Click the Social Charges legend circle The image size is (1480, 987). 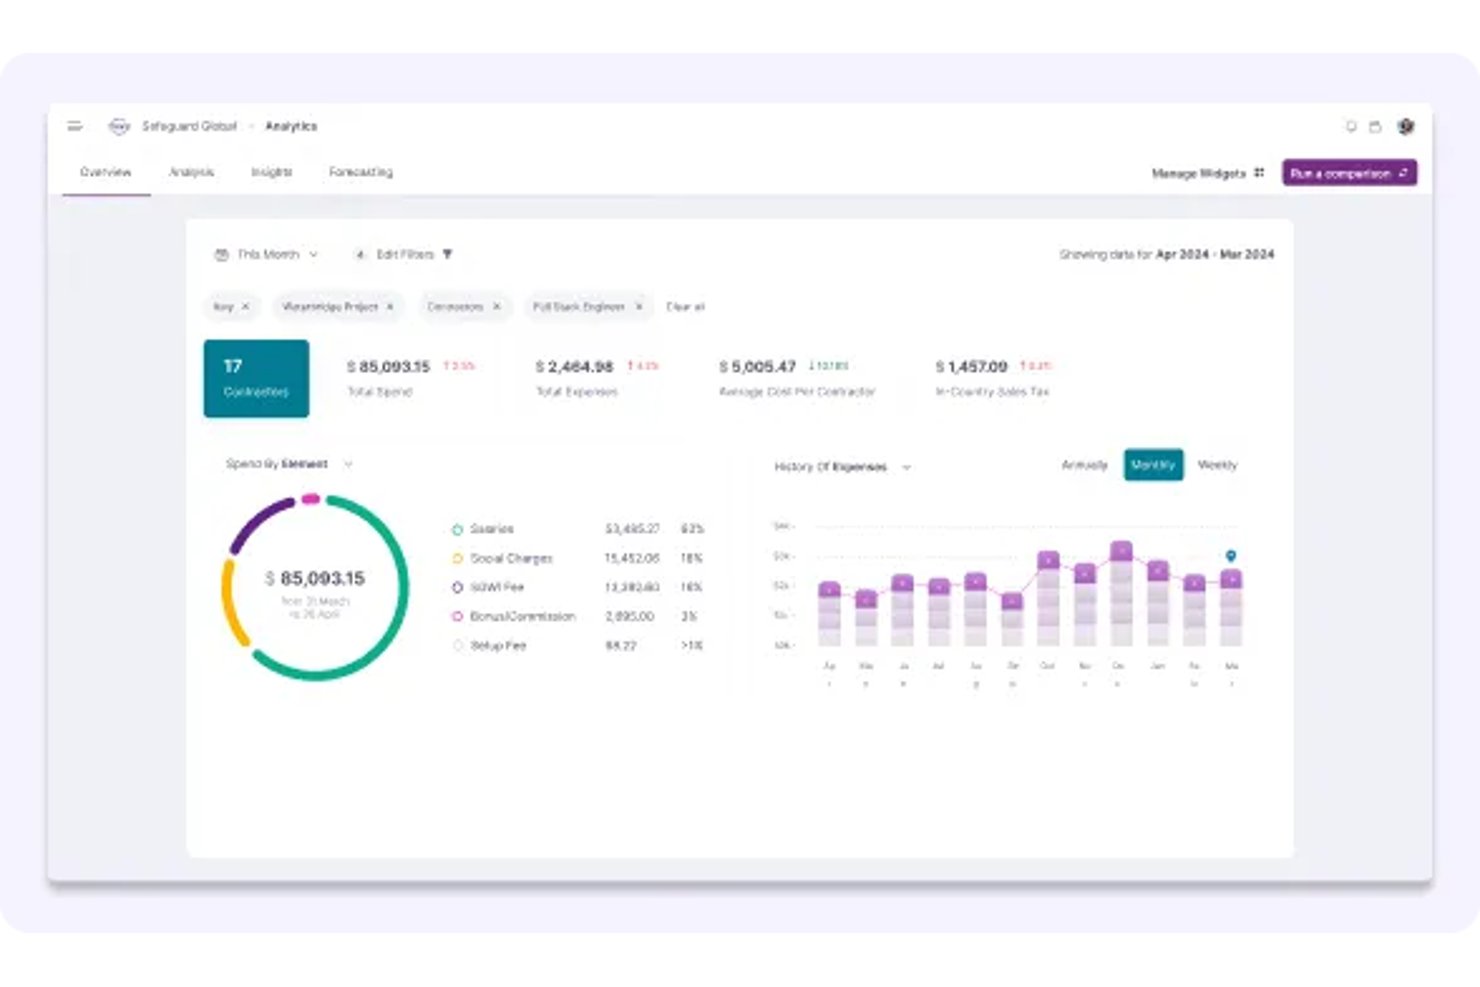point(457,558)
